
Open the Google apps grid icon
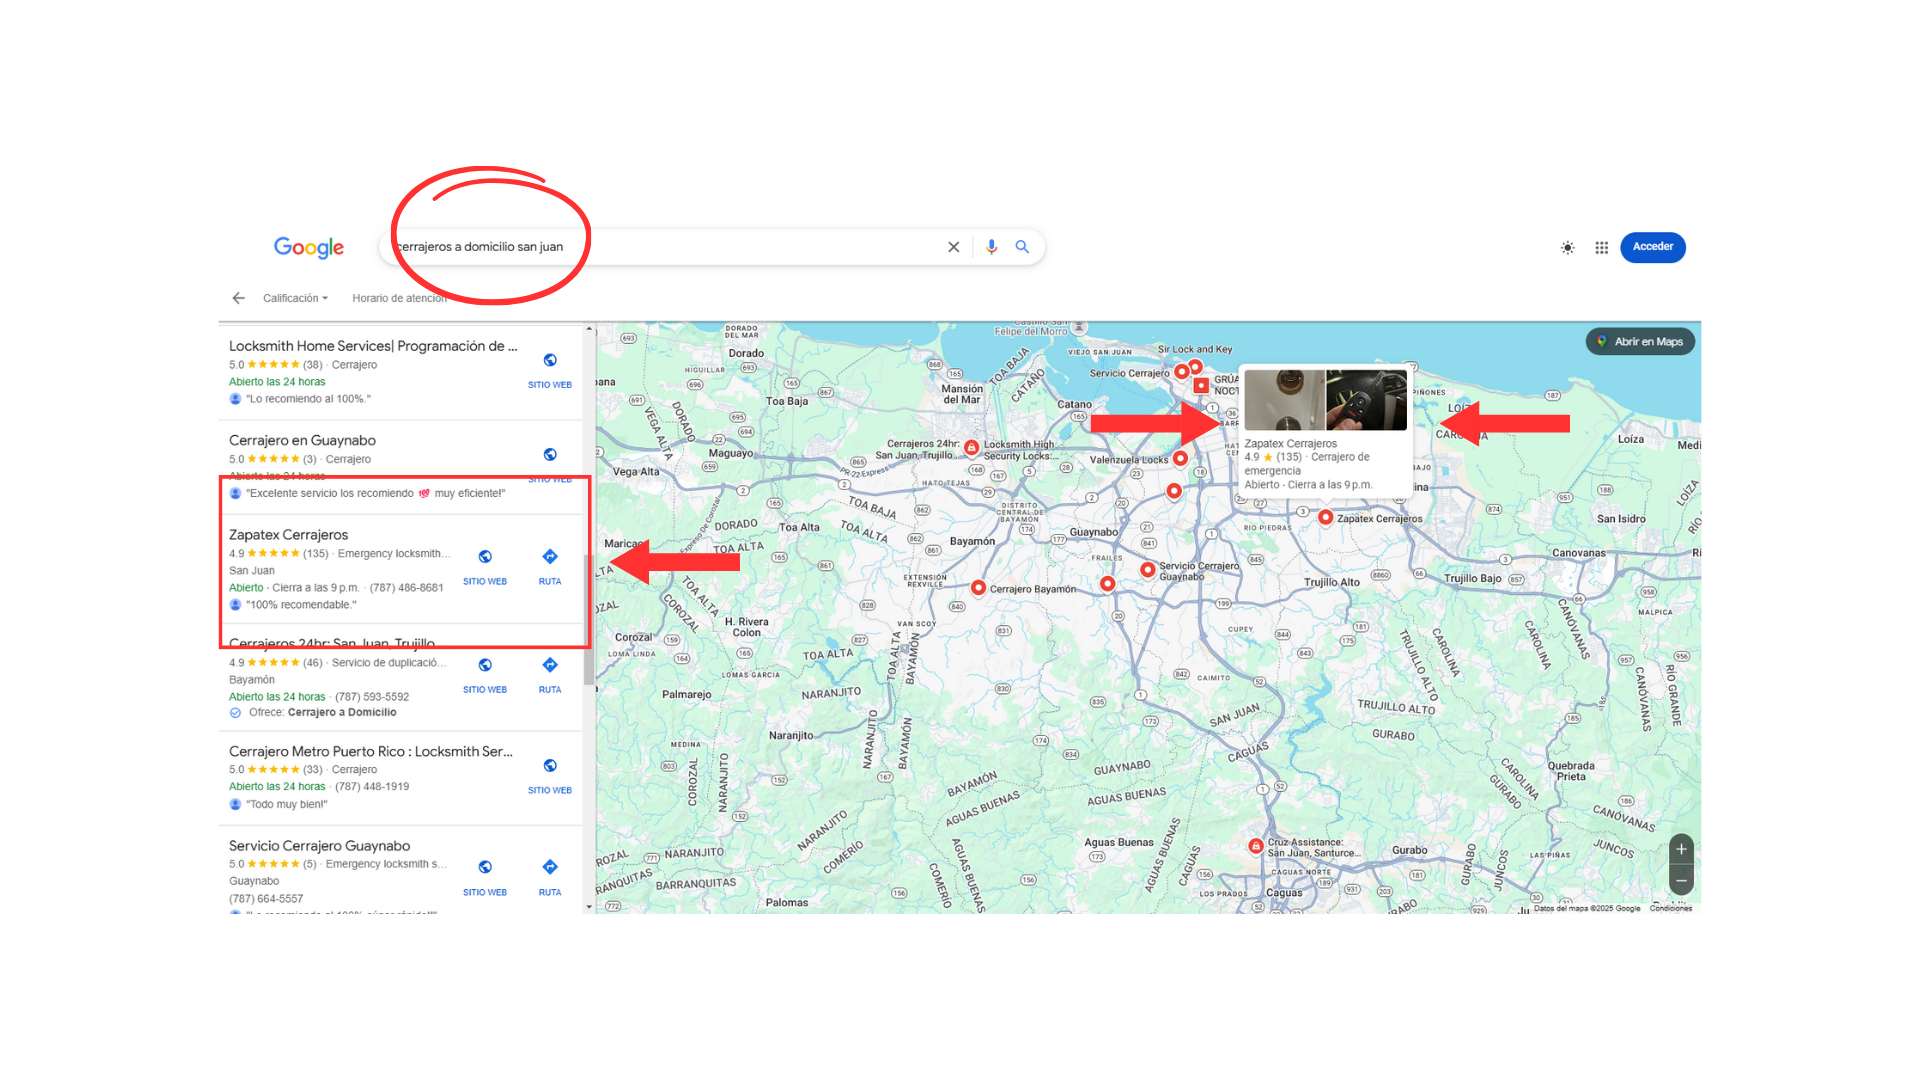coord(1601,248)
